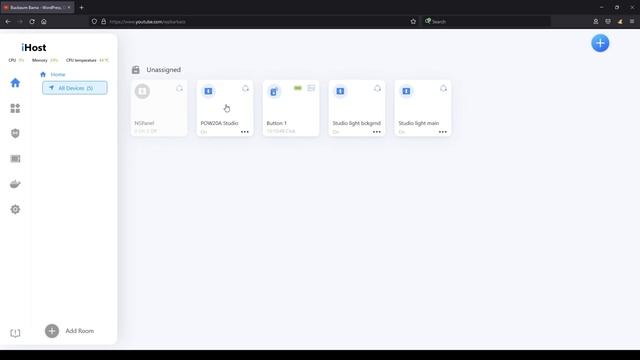This screenshot has height=360, width=640.
Task: Click the bottom-left sidebar notice icon
Action: click(15, 333)
